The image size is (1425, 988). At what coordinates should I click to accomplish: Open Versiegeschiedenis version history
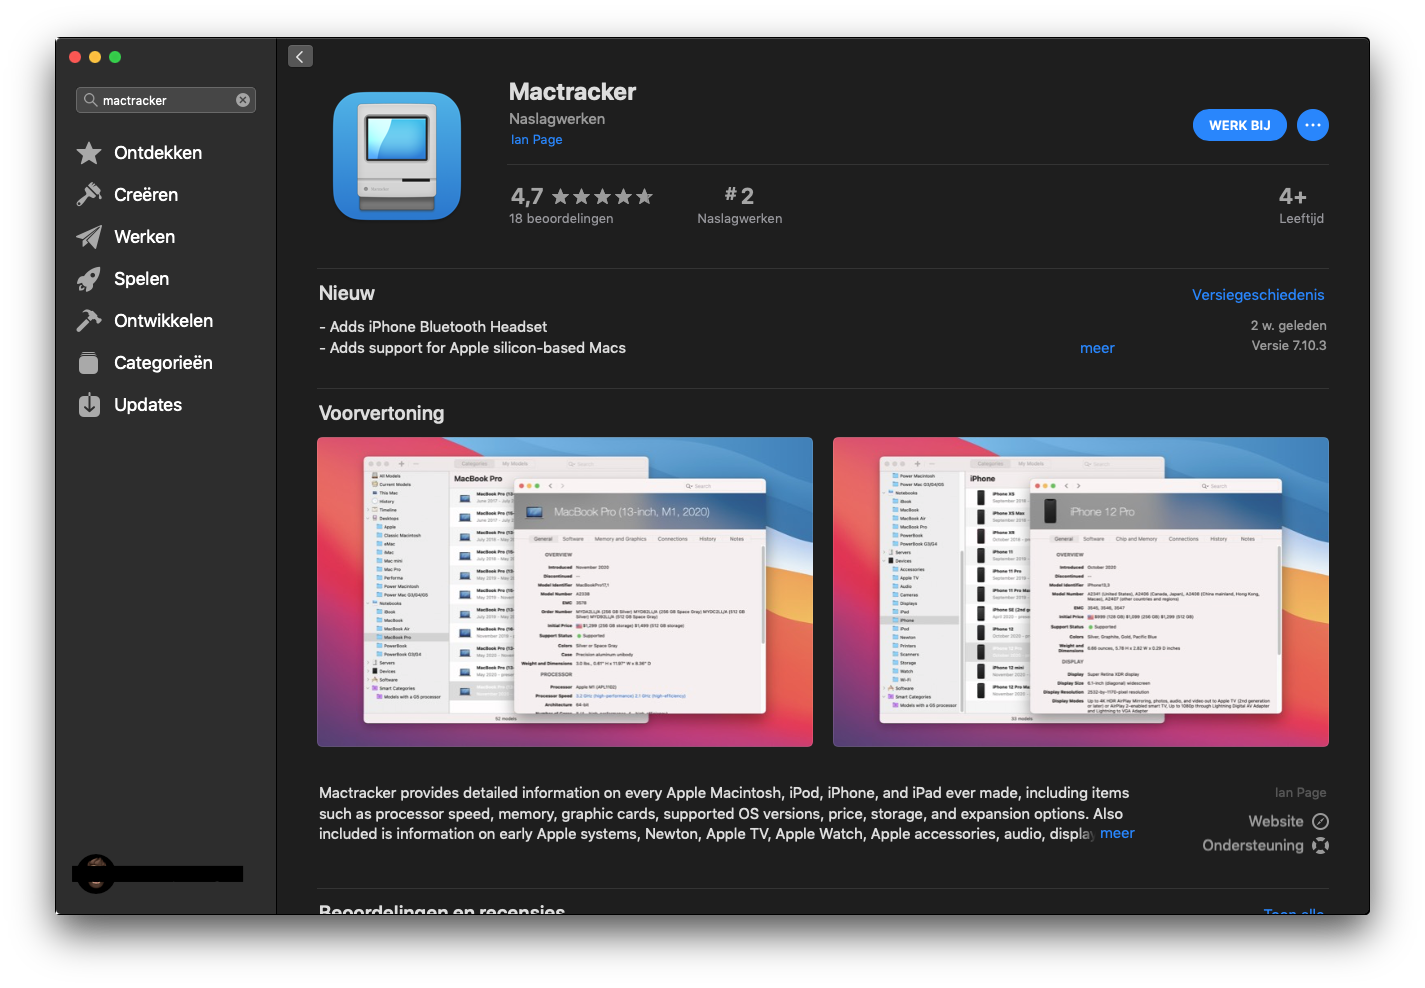(1258, 295)
